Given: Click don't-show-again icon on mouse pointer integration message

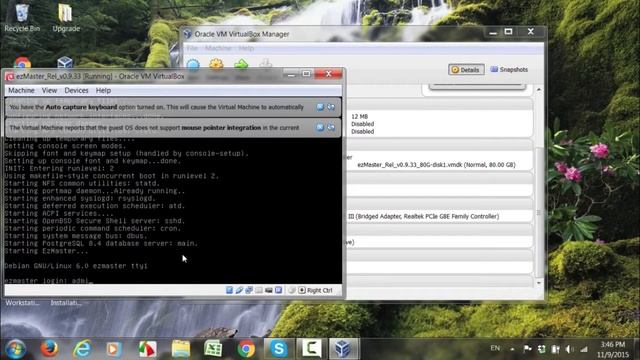Looking at the screenshot, I should [x=331, y=127].
